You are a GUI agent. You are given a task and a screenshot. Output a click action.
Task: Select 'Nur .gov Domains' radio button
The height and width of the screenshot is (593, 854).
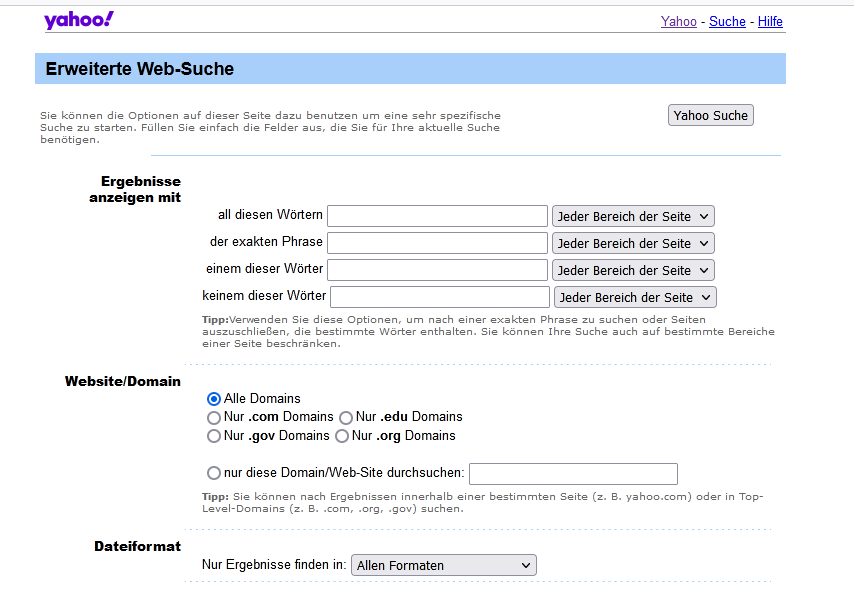pos(214,436)
